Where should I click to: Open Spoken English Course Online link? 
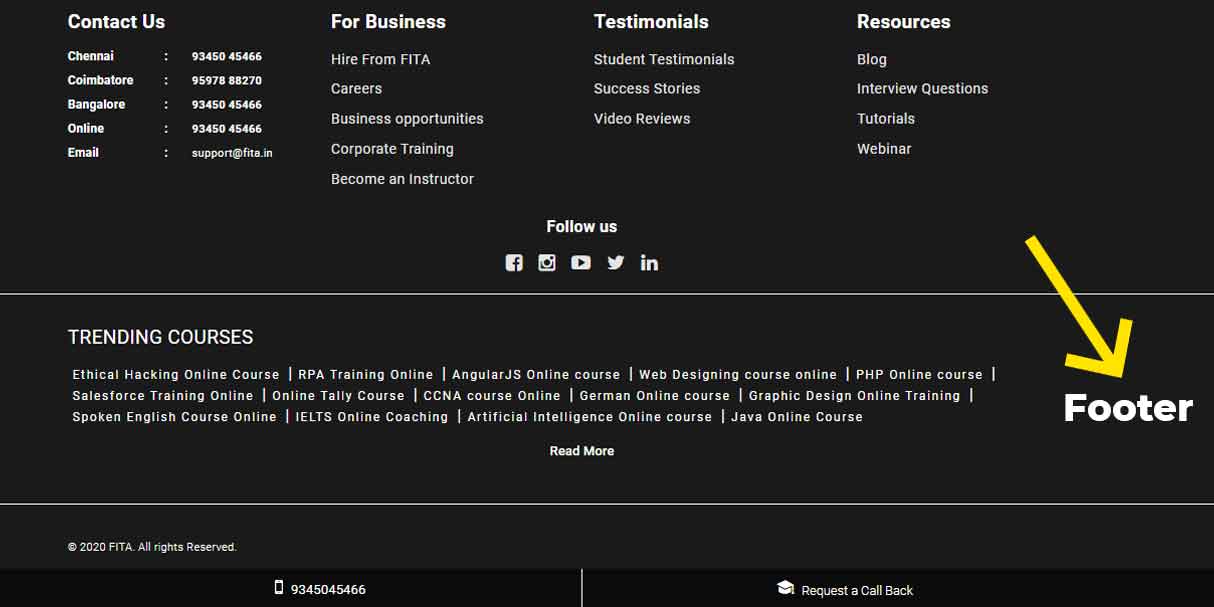coord(174,417)
